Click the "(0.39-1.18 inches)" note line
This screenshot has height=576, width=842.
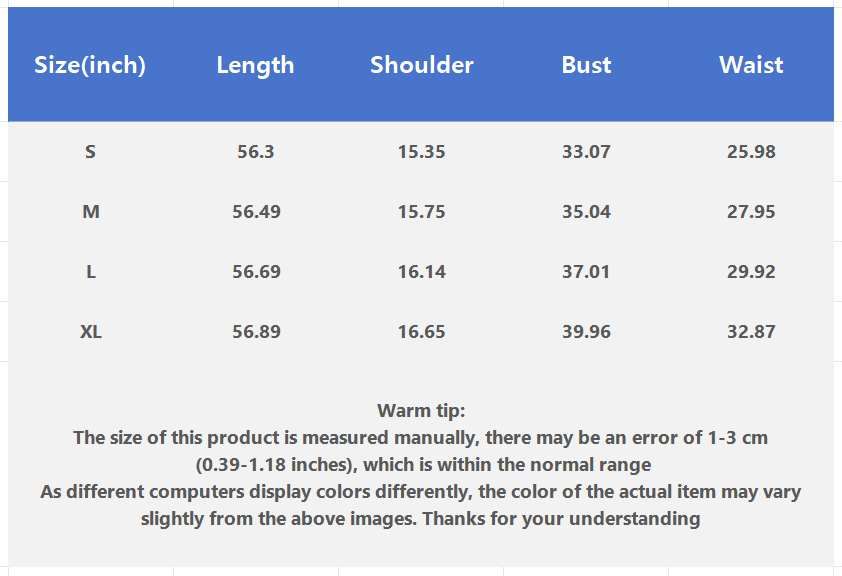422,464
